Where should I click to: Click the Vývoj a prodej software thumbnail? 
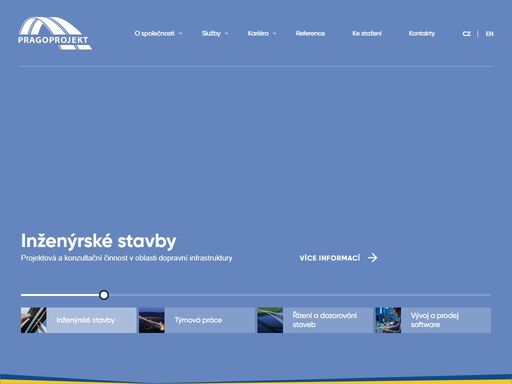(x=388, y=320)
